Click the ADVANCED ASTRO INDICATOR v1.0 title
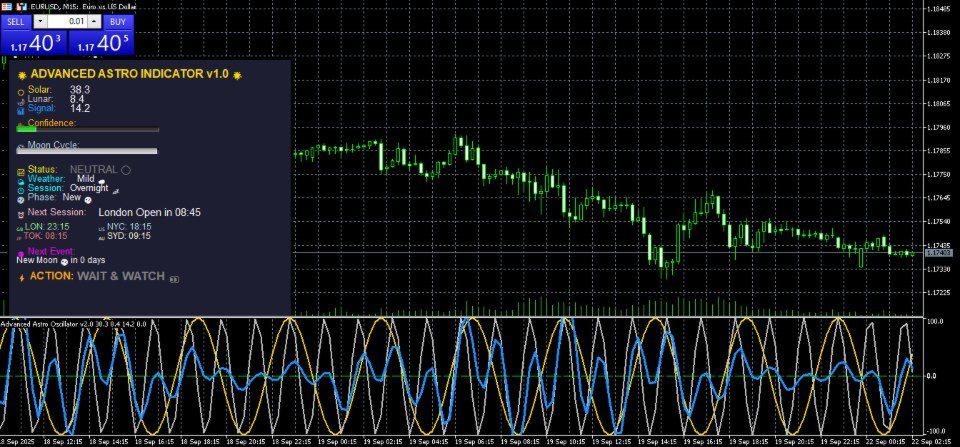 pyautogui.click(x=129, y=74)
